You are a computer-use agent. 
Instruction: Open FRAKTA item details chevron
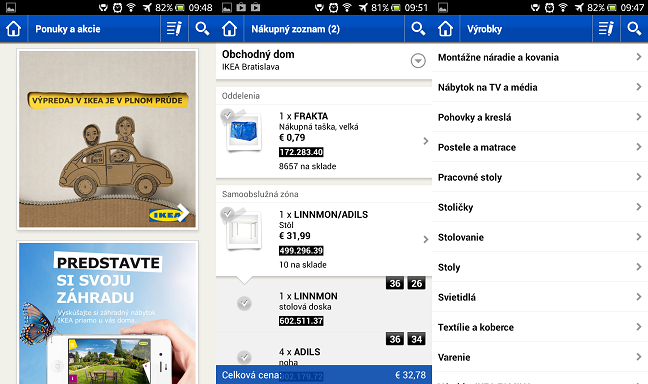click(x=426, y=141)
